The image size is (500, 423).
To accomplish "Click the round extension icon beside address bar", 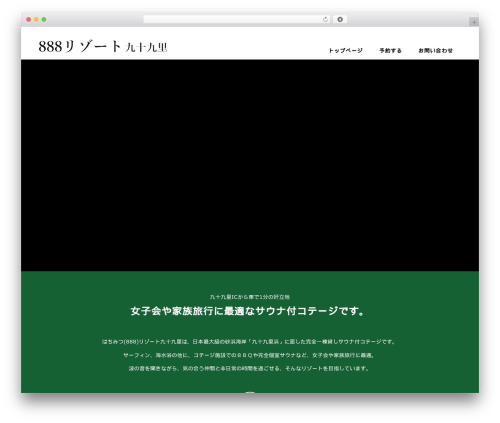I will coord(340,20).
